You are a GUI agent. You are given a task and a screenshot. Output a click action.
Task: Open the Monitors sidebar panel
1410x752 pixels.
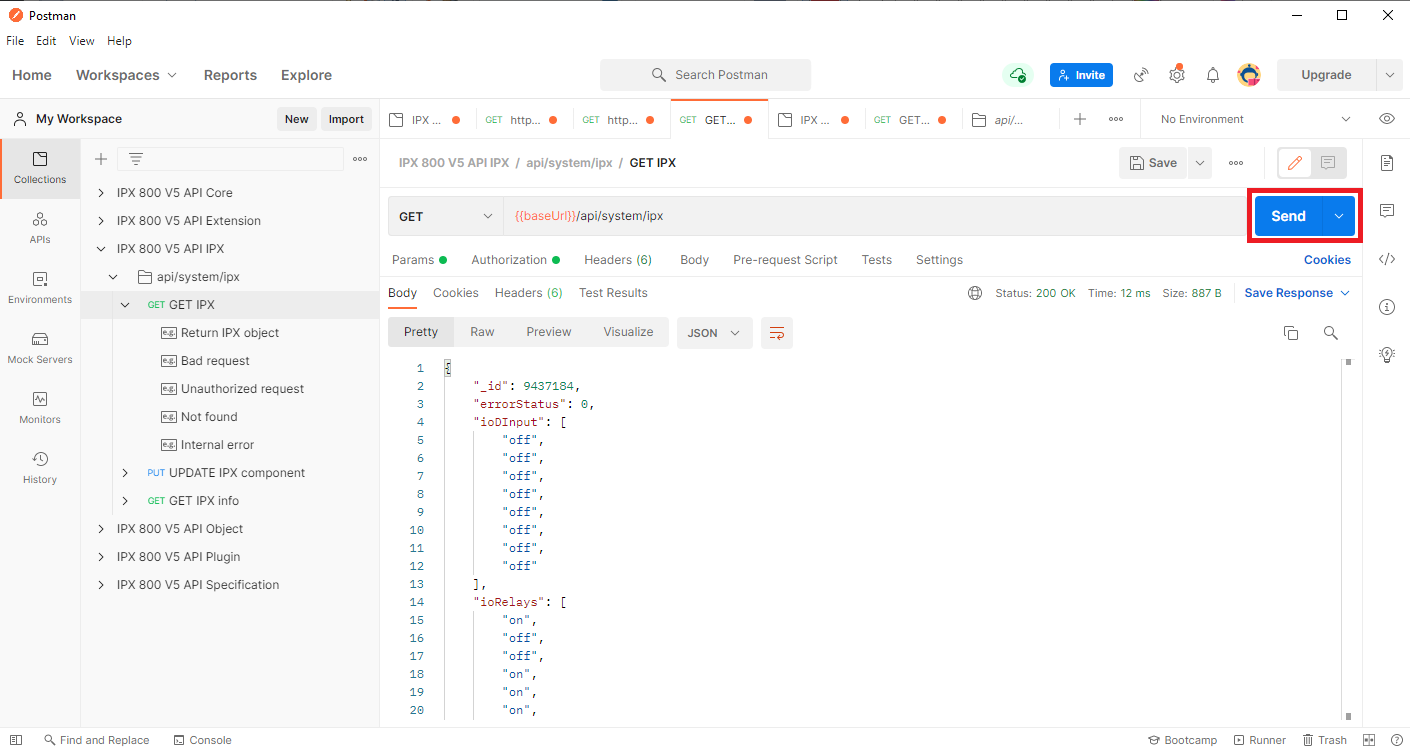pyautogui.click(x=40, y=408)
